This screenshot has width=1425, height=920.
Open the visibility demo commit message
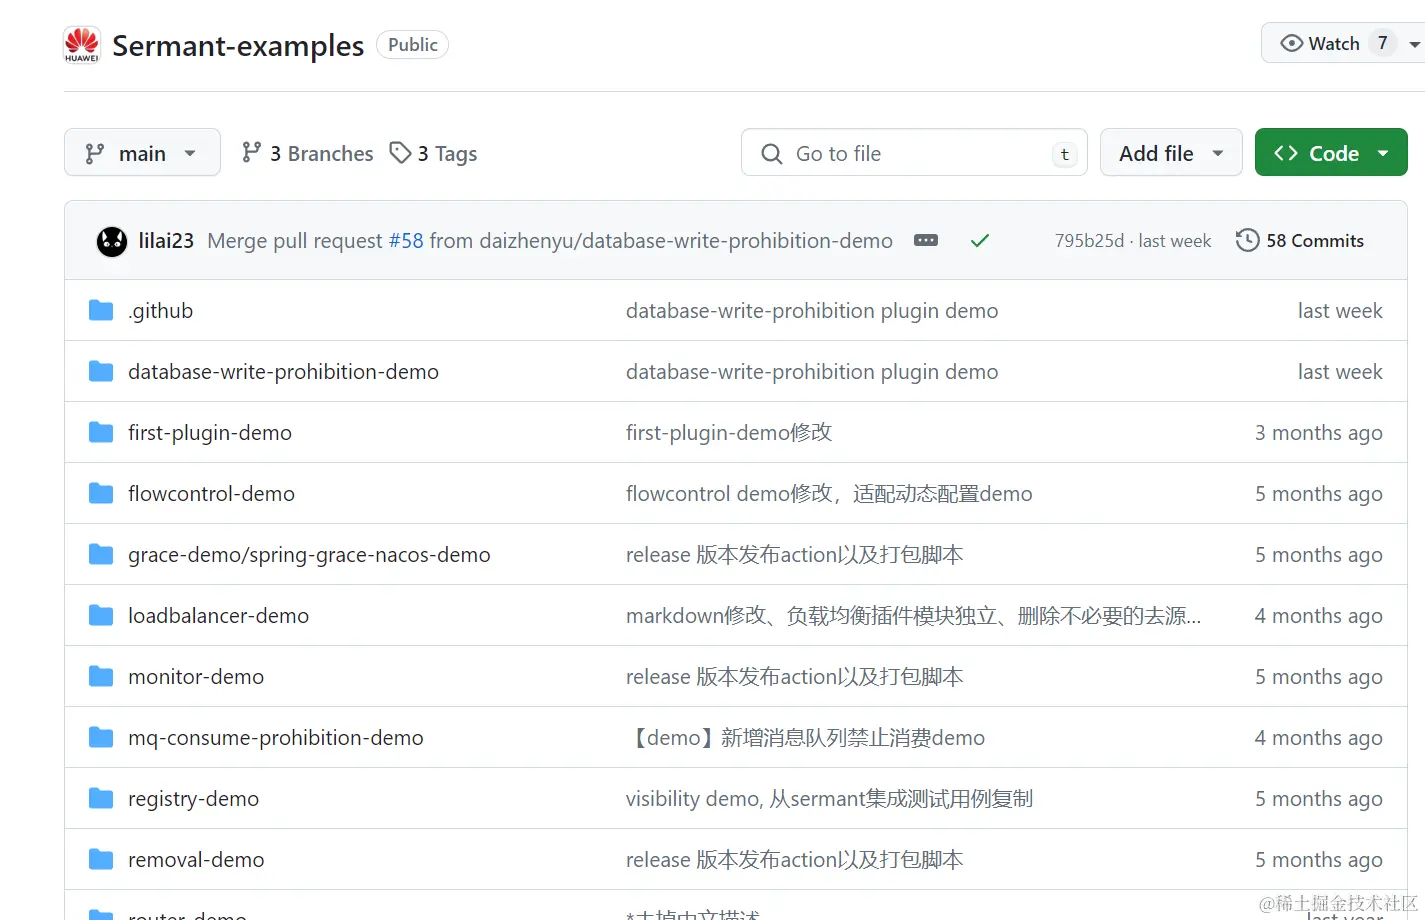point(829,799)
